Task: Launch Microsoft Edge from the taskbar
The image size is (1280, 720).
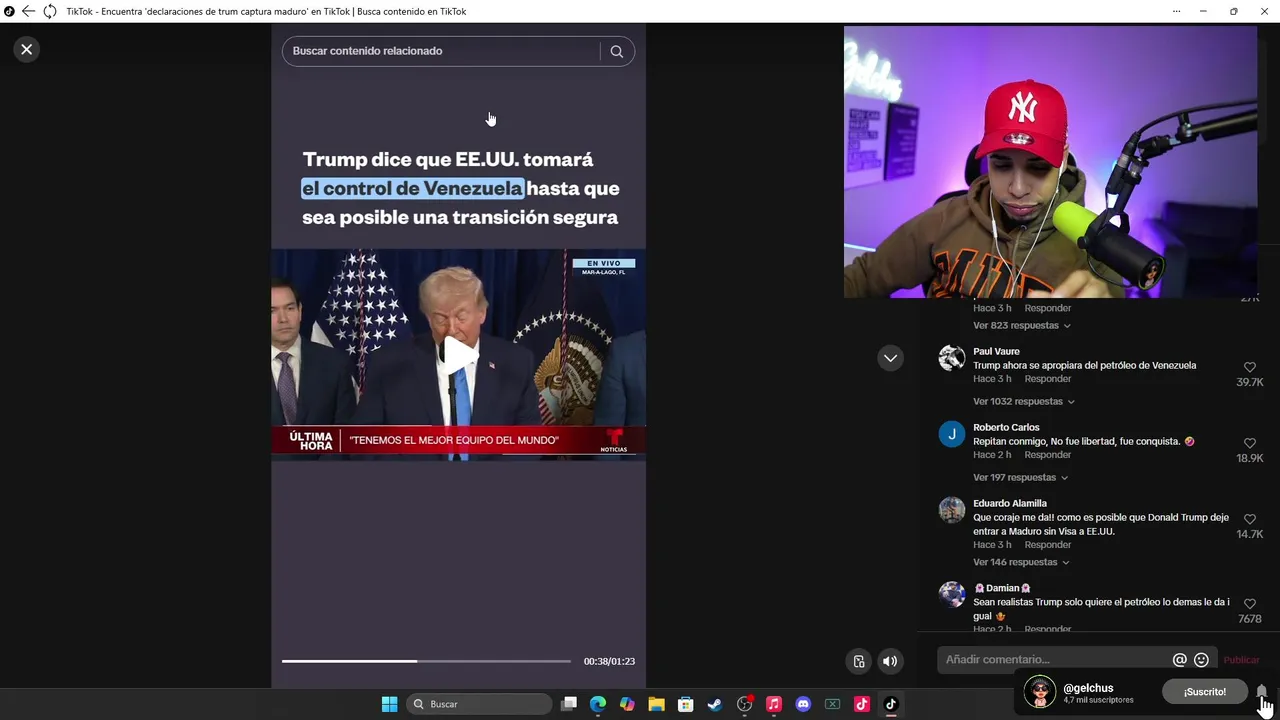Action: (598, 704)
